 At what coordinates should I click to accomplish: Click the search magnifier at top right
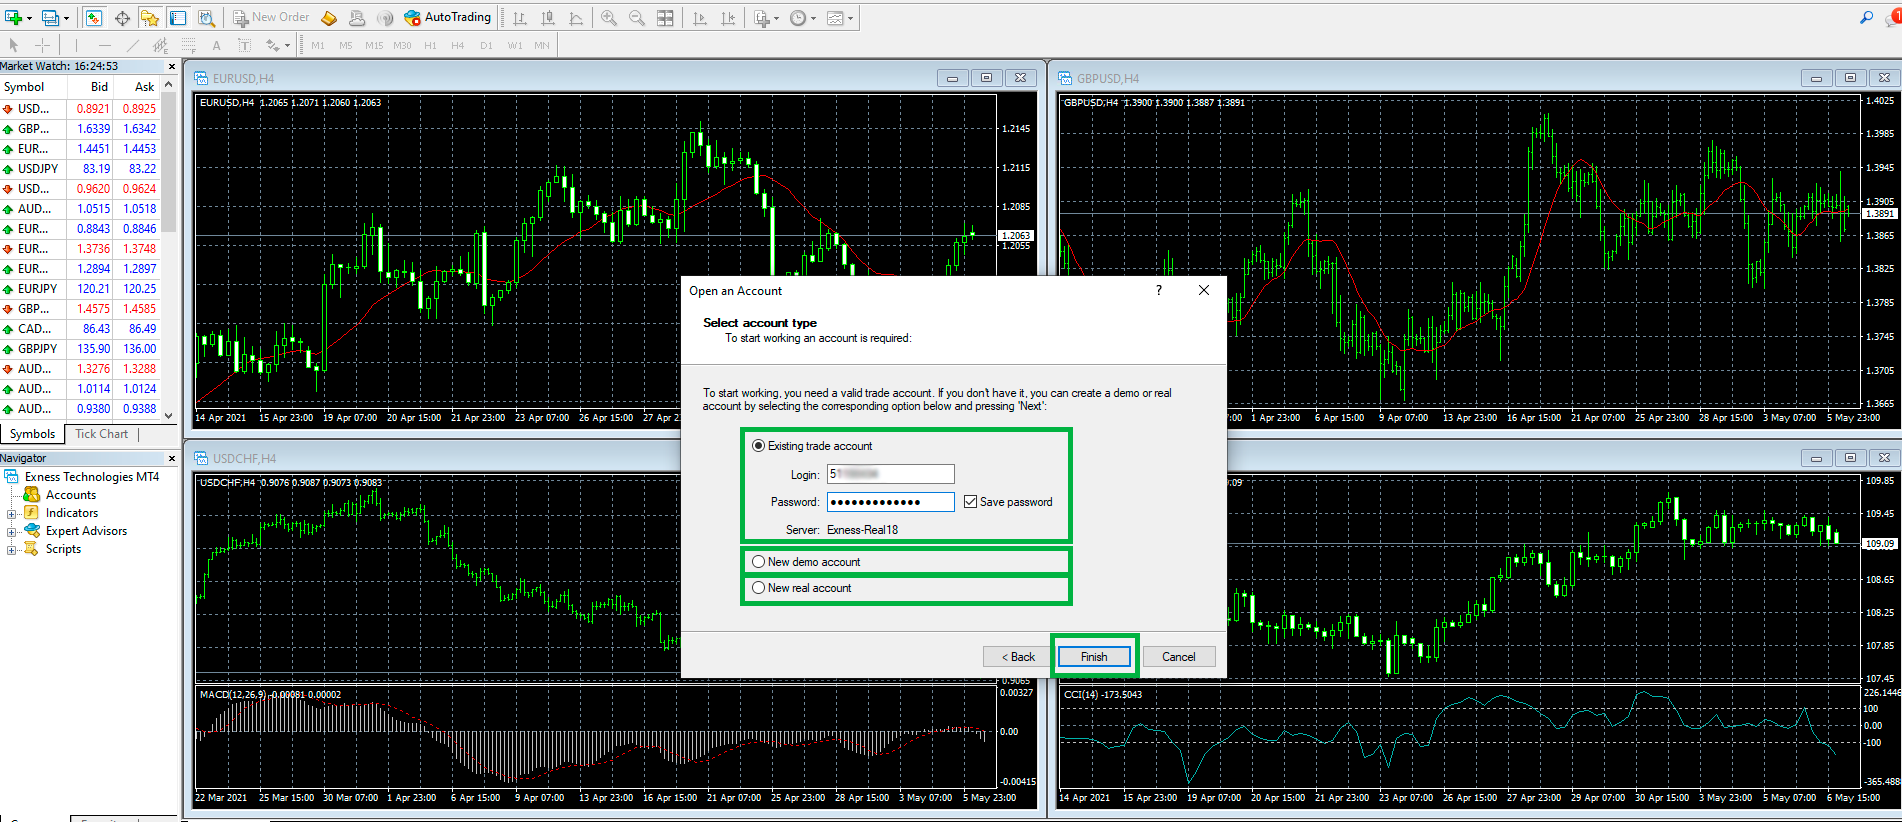[x=1866, y=18]
